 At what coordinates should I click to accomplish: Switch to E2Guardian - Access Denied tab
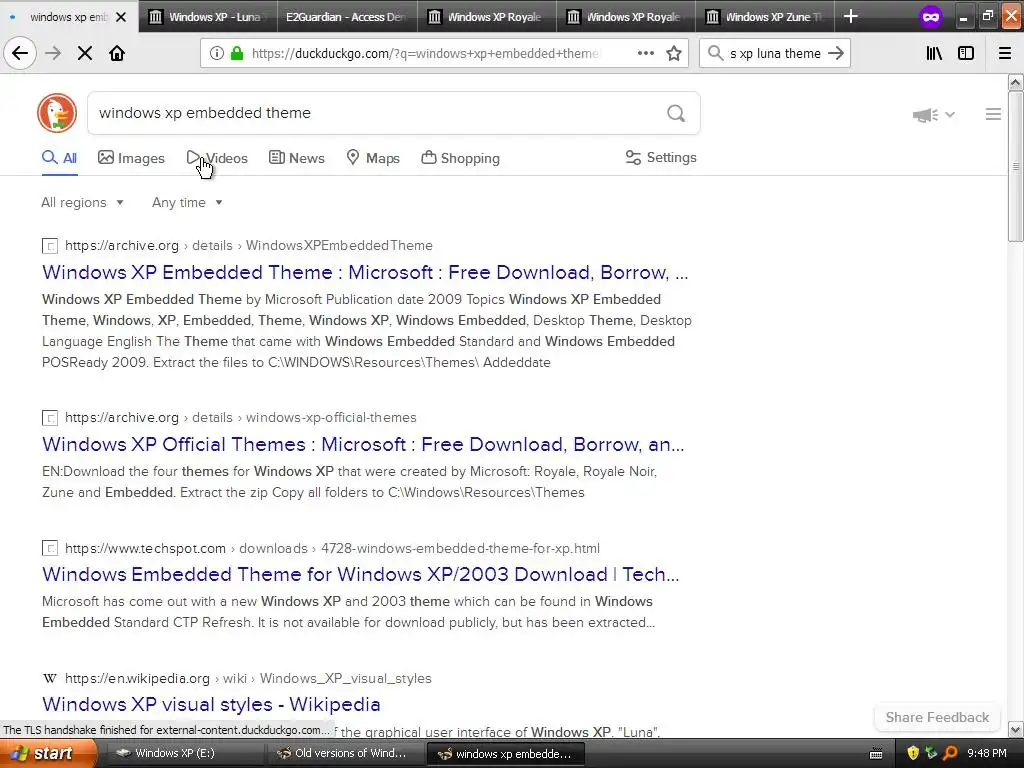tap(347, 17)
